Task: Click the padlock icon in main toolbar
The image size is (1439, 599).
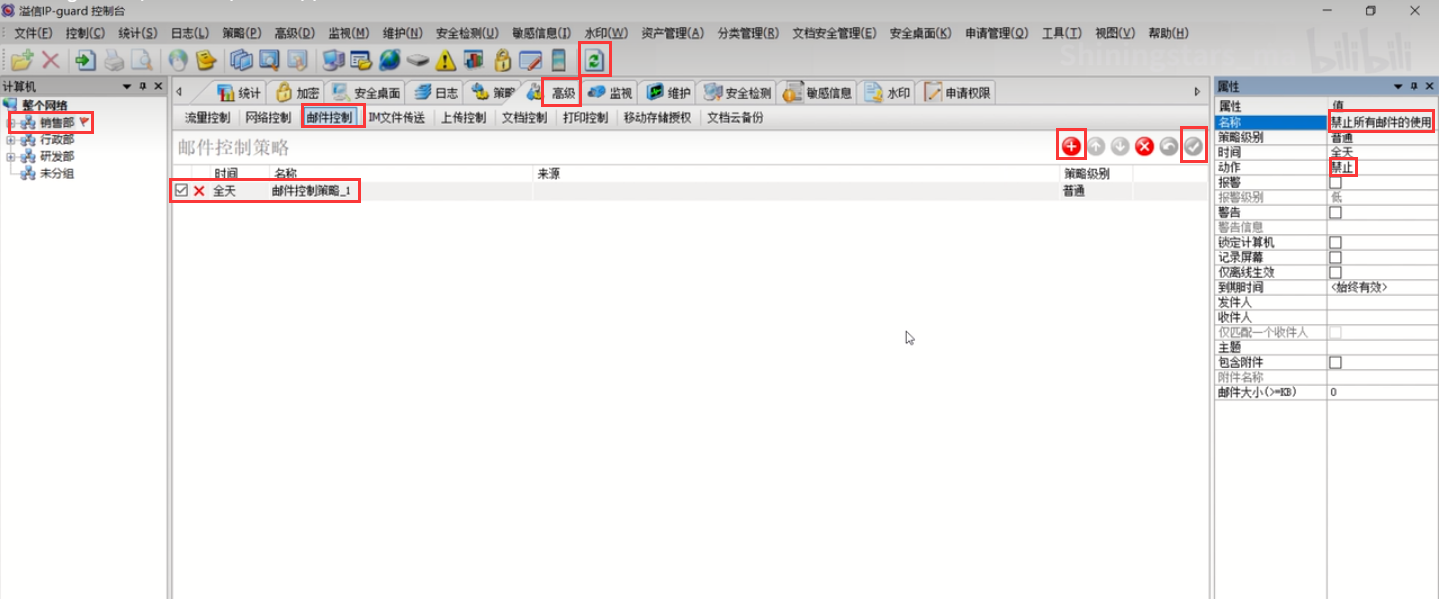Action: (503, 60)
